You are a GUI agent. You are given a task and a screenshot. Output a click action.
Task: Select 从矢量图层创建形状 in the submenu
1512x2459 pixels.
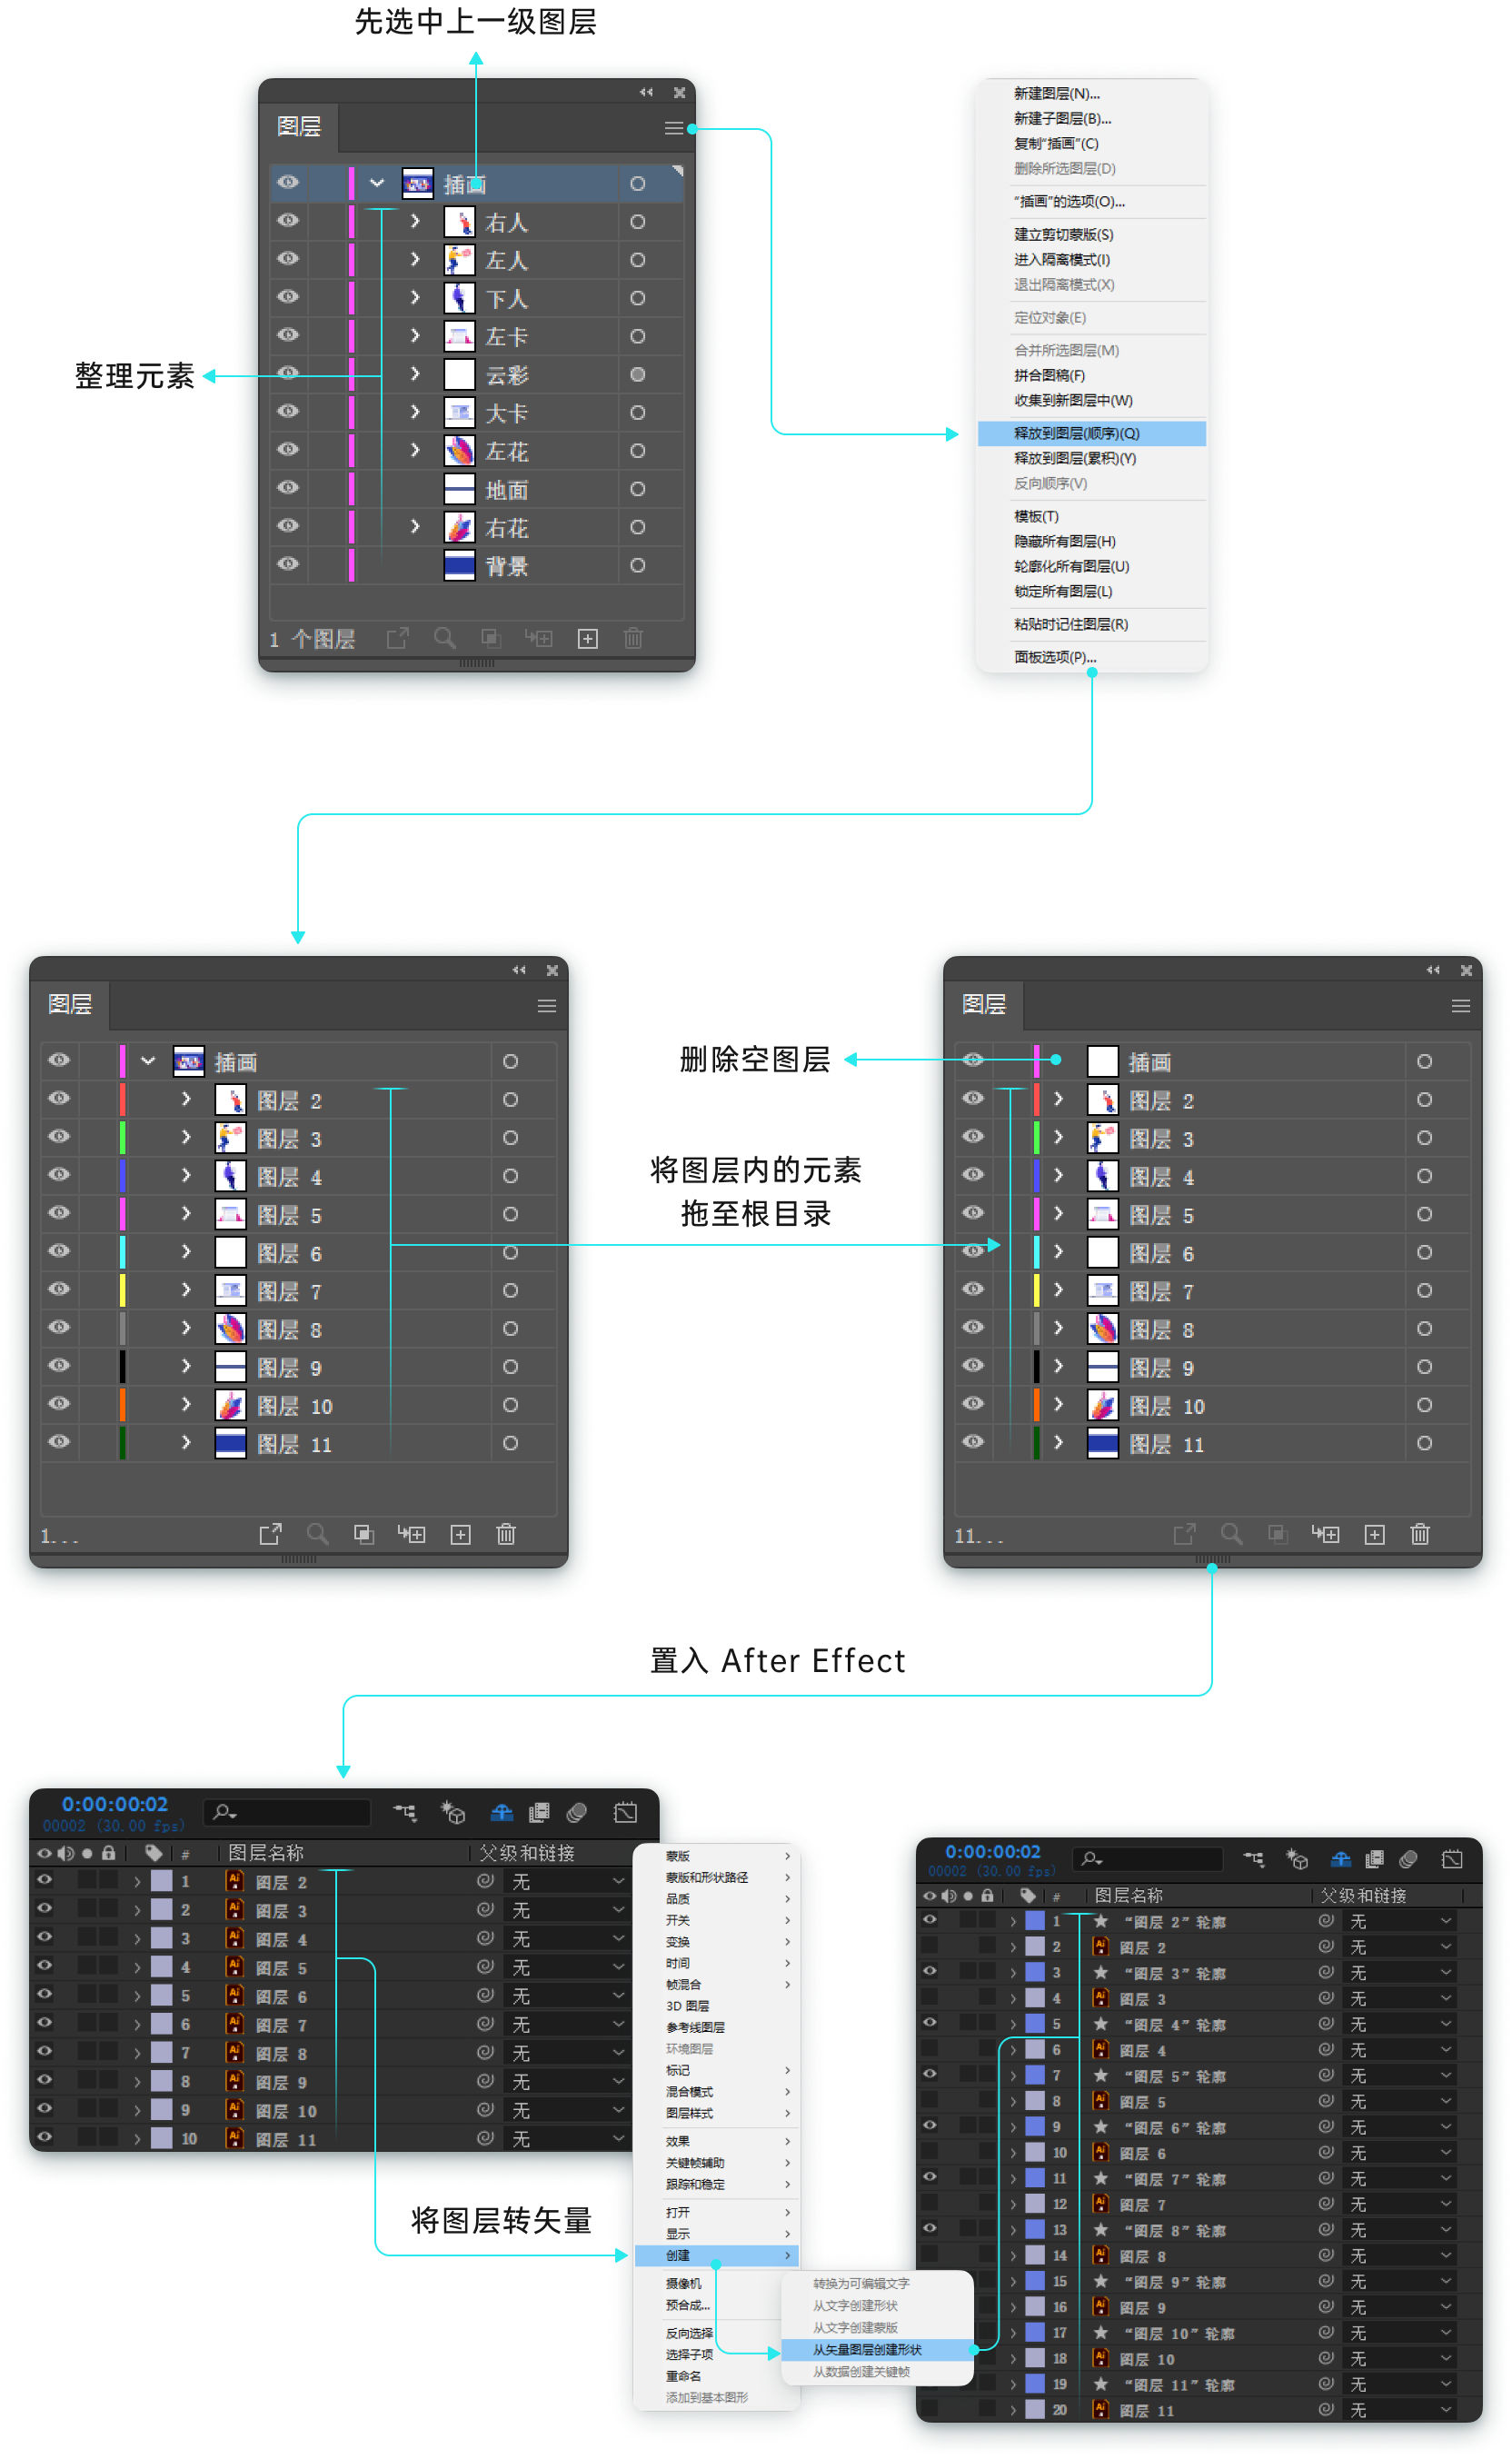pos(867,2349)
